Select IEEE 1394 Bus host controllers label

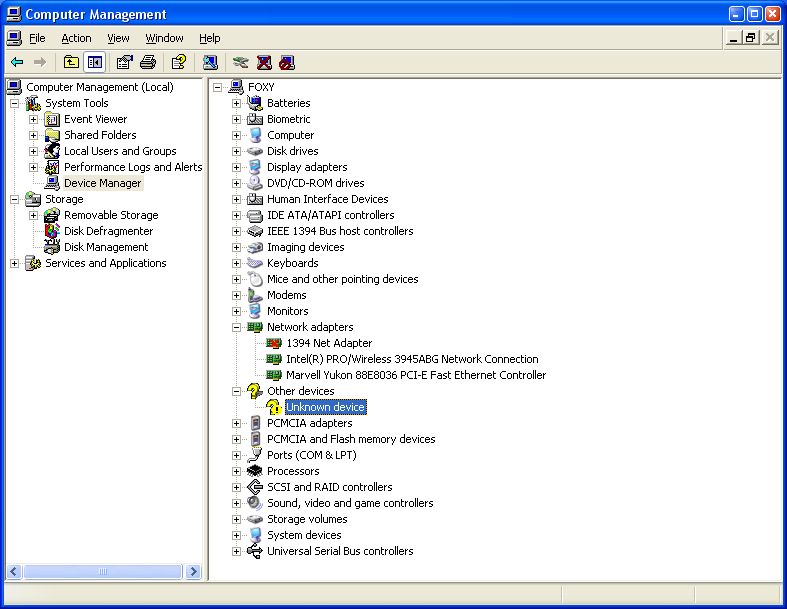pos(340,231)
